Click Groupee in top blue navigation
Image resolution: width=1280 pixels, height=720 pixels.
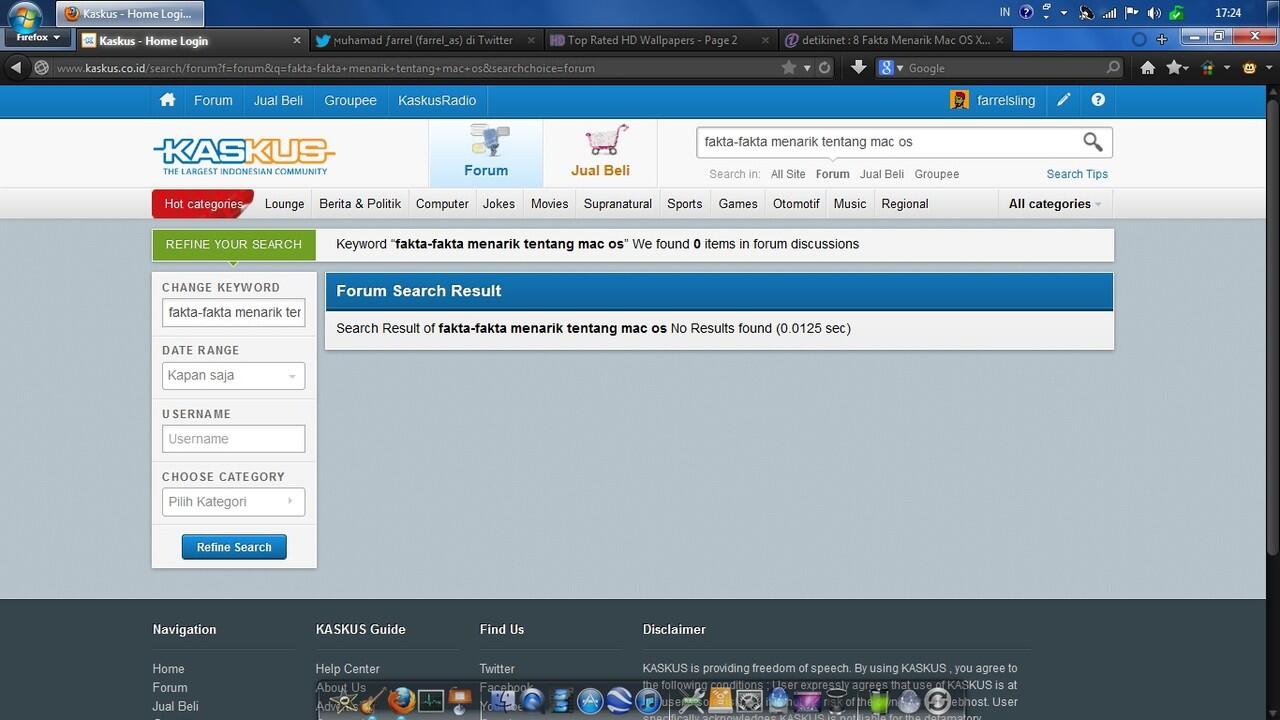coord(350,100)
